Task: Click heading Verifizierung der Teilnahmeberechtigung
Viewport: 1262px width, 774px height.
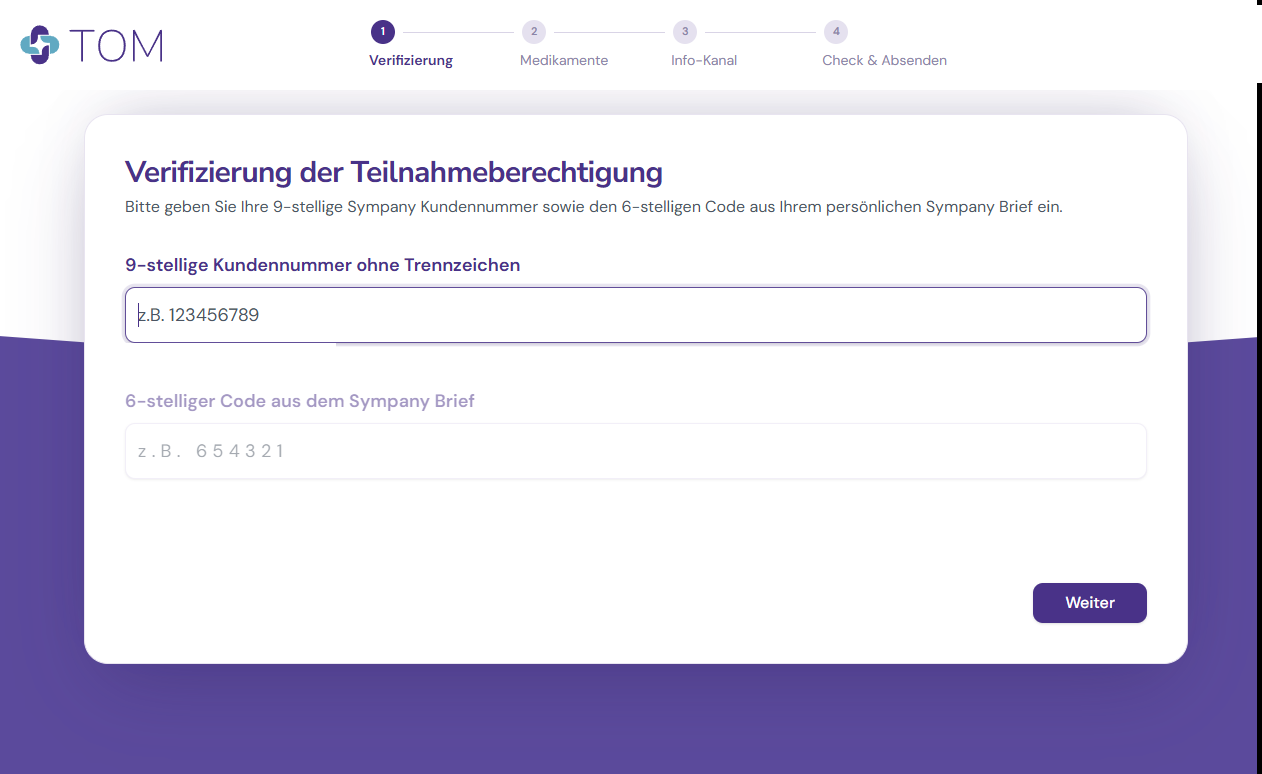Action: (x=394, y=172)
